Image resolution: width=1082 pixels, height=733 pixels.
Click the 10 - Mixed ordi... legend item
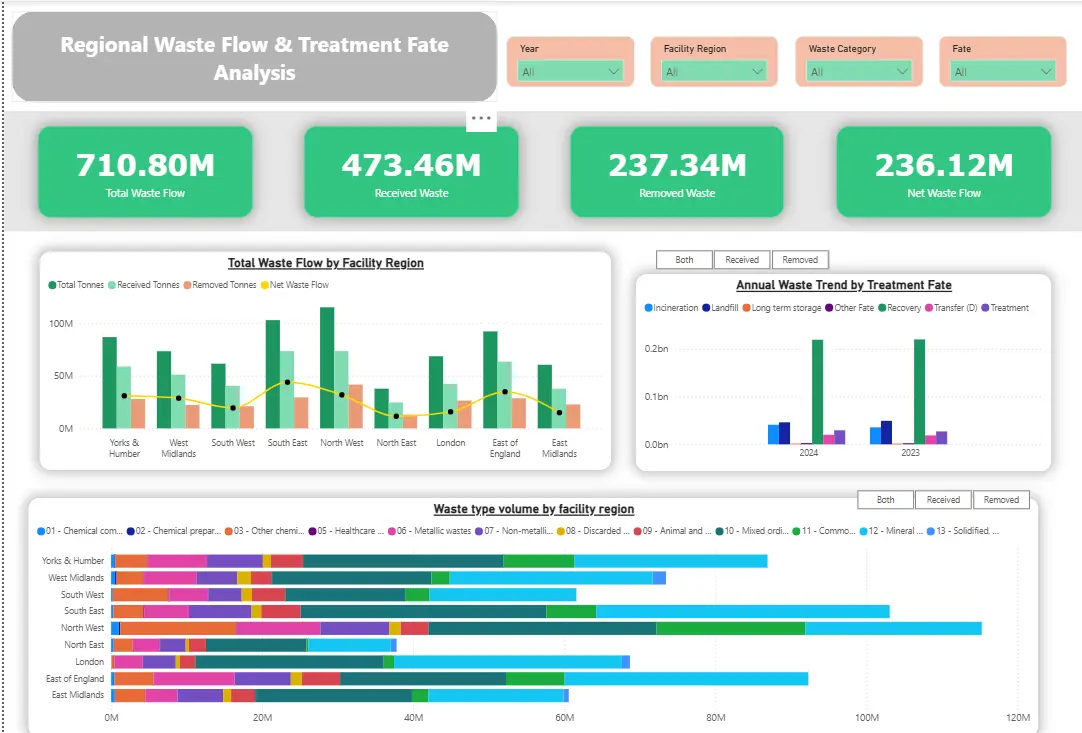tap(752, 531)
